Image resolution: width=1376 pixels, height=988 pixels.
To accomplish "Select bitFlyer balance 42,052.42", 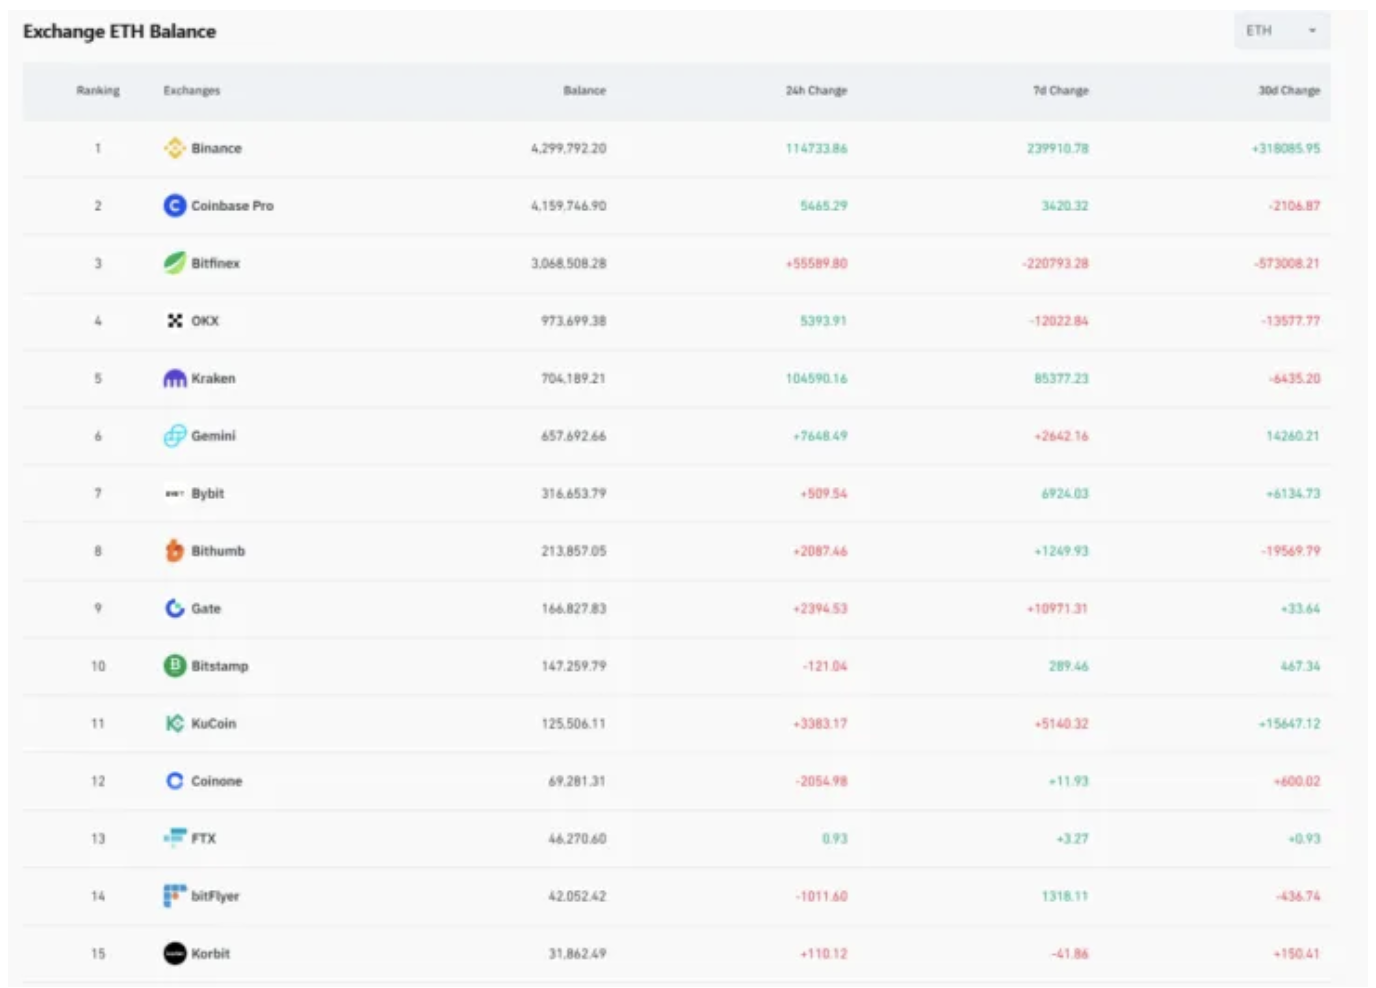I will click(577, 896).
